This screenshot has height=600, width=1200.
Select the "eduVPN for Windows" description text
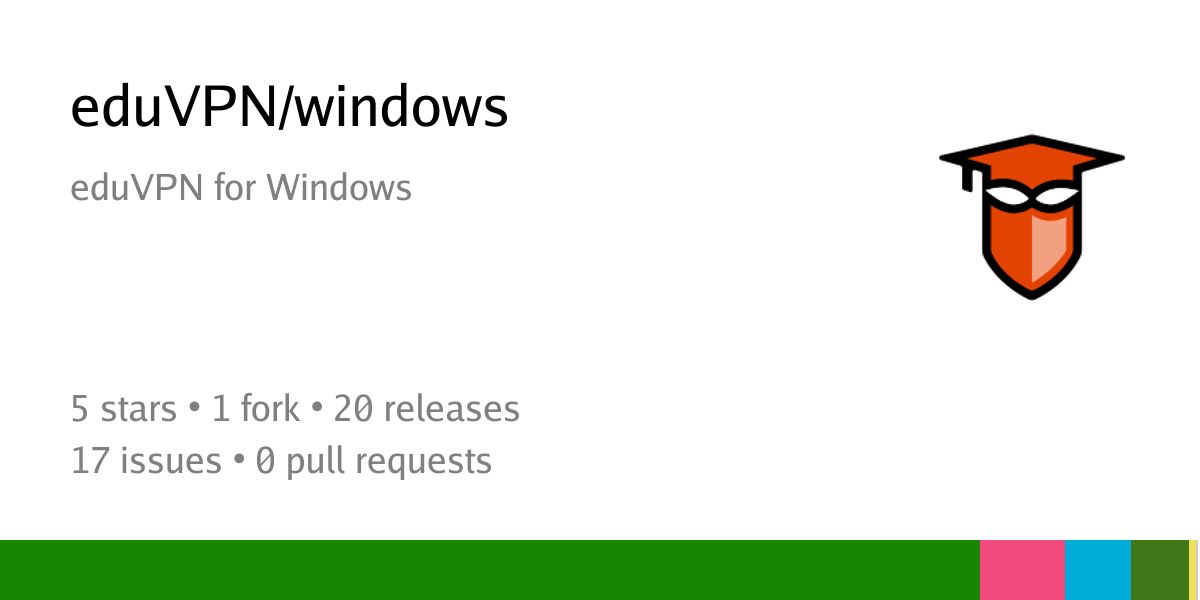[x=241, y=187]
